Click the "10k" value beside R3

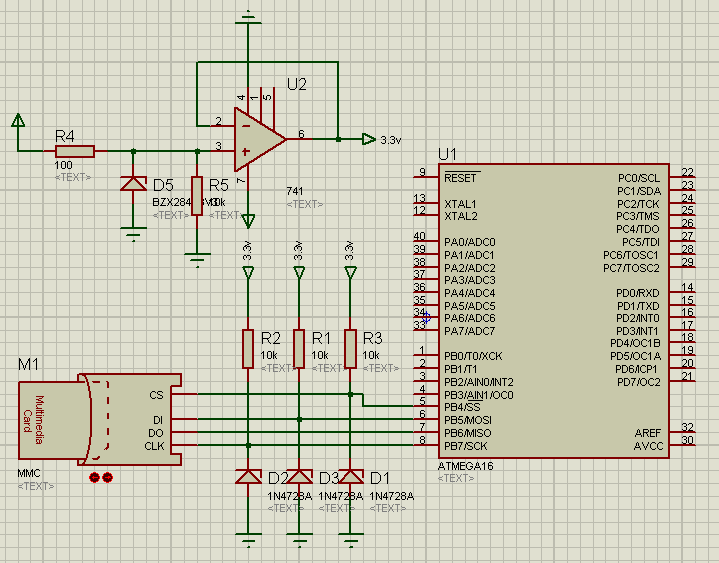coord(371,355)
